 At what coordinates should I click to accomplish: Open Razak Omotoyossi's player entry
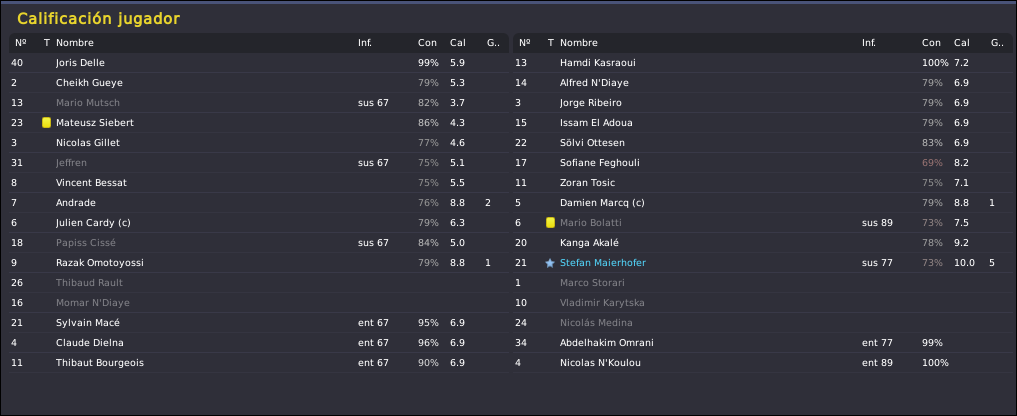[100, 263]
